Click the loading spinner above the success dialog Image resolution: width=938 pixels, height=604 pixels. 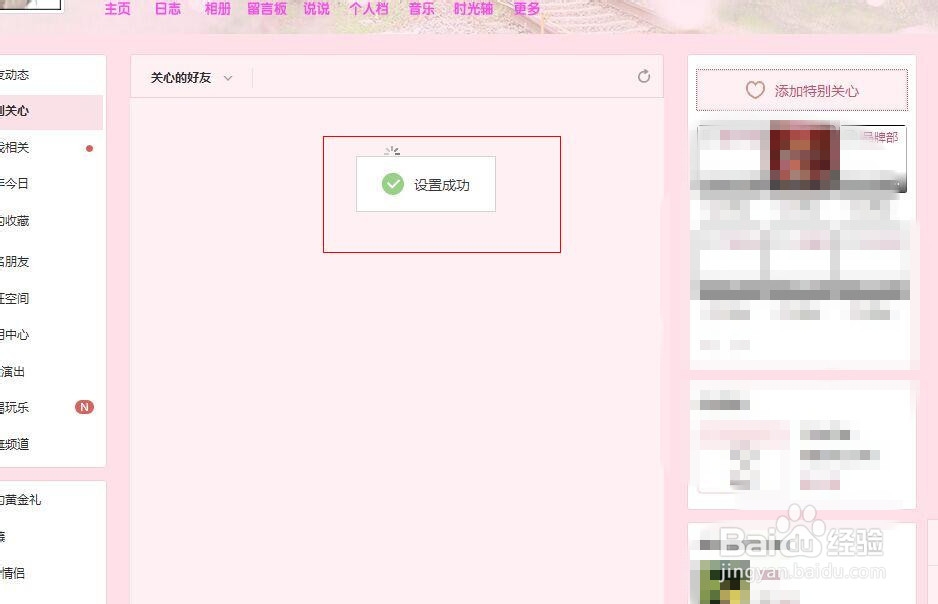392,148
